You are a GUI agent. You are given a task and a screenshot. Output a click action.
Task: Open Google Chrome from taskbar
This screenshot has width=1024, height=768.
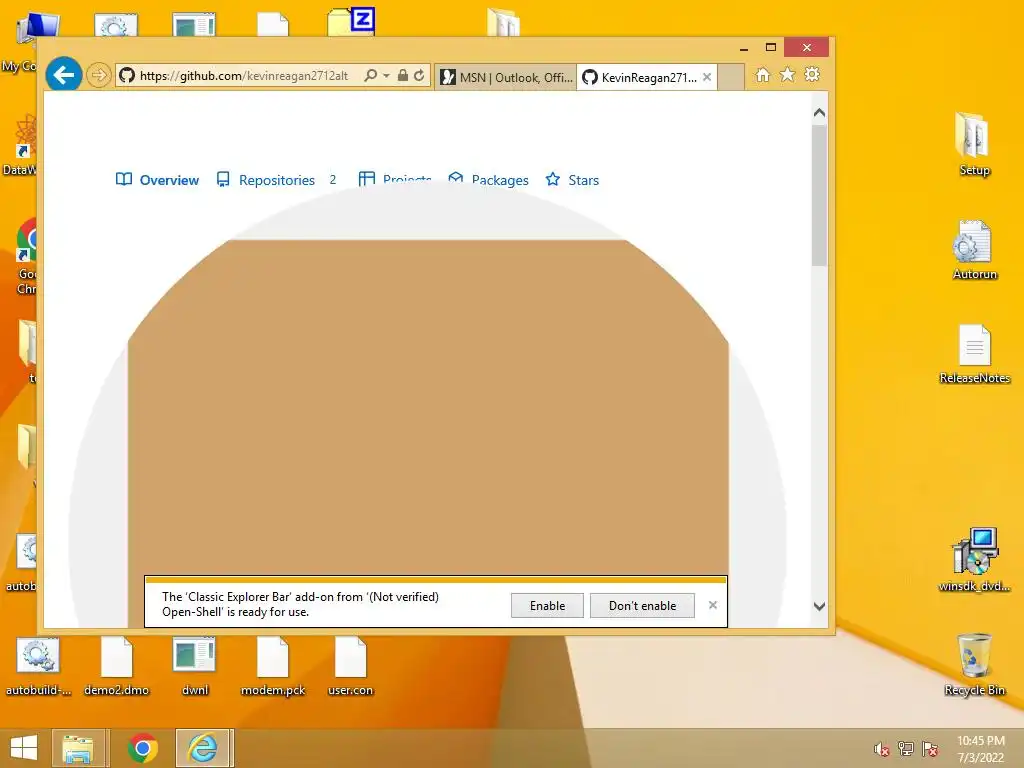(x=142, y=748)
